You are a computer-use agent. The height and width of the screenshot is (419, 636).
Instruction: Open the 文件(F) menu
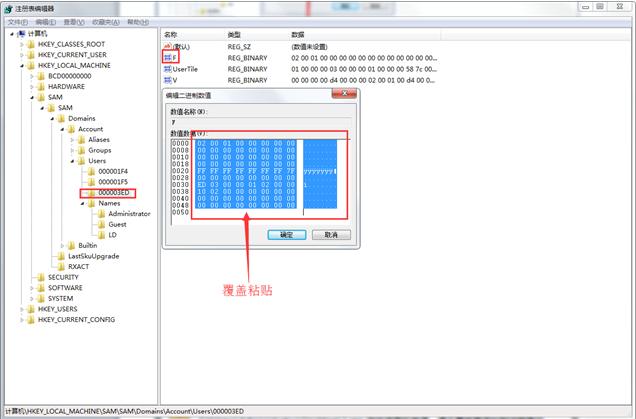(x=17, y=22)
